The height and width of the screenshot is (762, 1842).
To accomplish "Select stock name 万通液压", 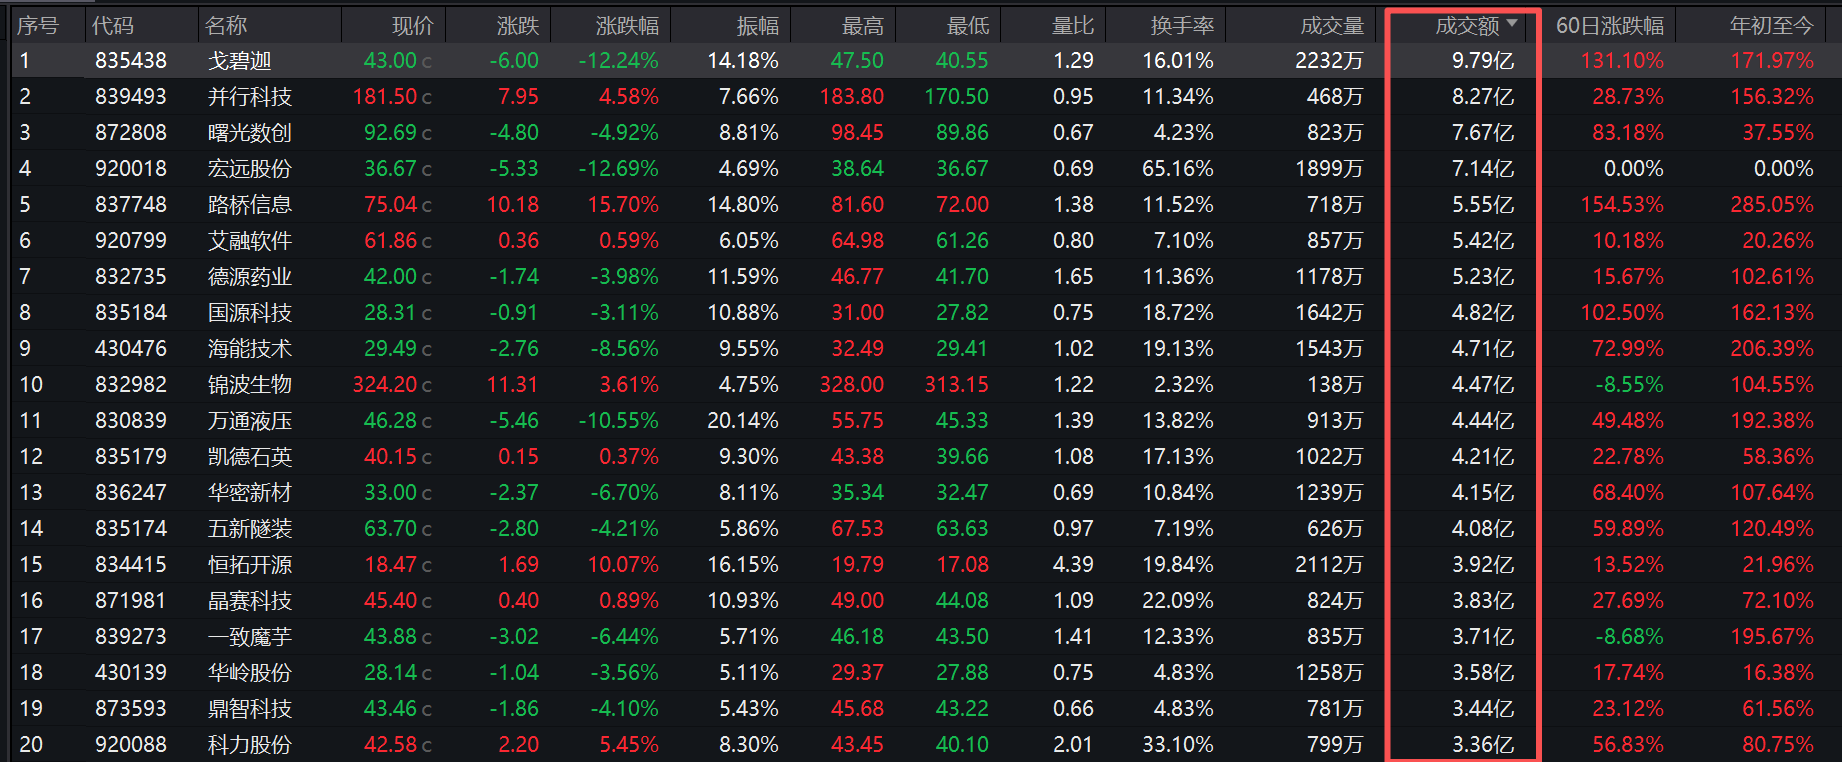I will (x=250, y=421).
